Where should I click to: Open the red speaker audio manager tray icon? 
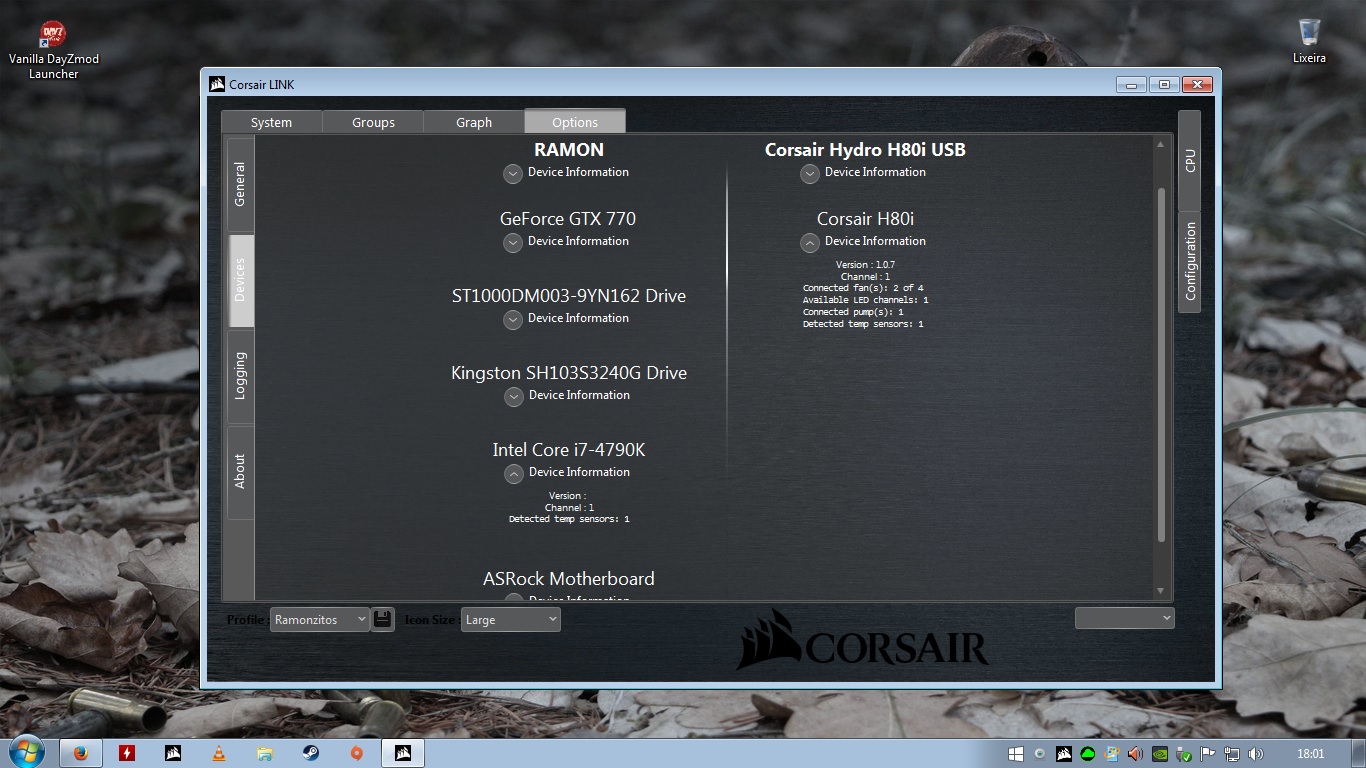pyautogui.click(x=1135, y=754)
